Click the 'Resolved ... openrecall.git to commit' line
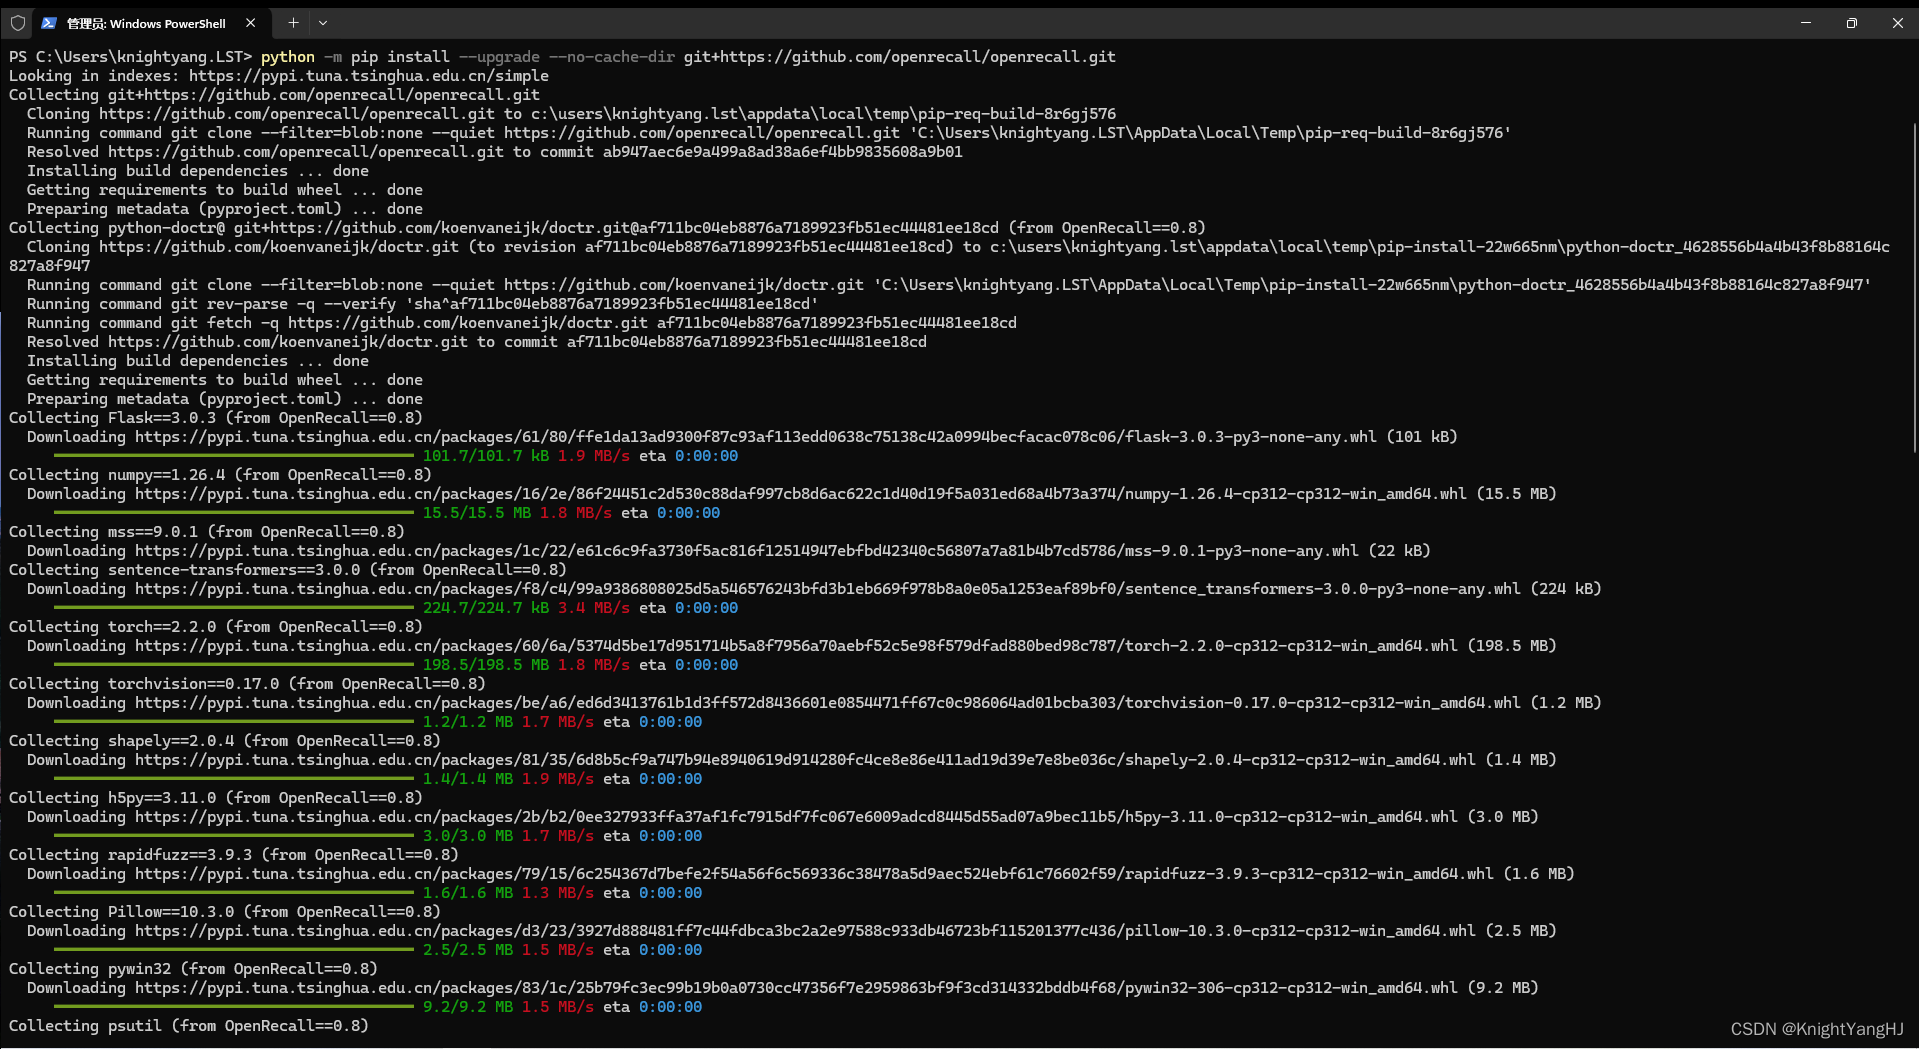Image resolution: width=1919 pixels, height=1049 pixels. coord(495,152)
